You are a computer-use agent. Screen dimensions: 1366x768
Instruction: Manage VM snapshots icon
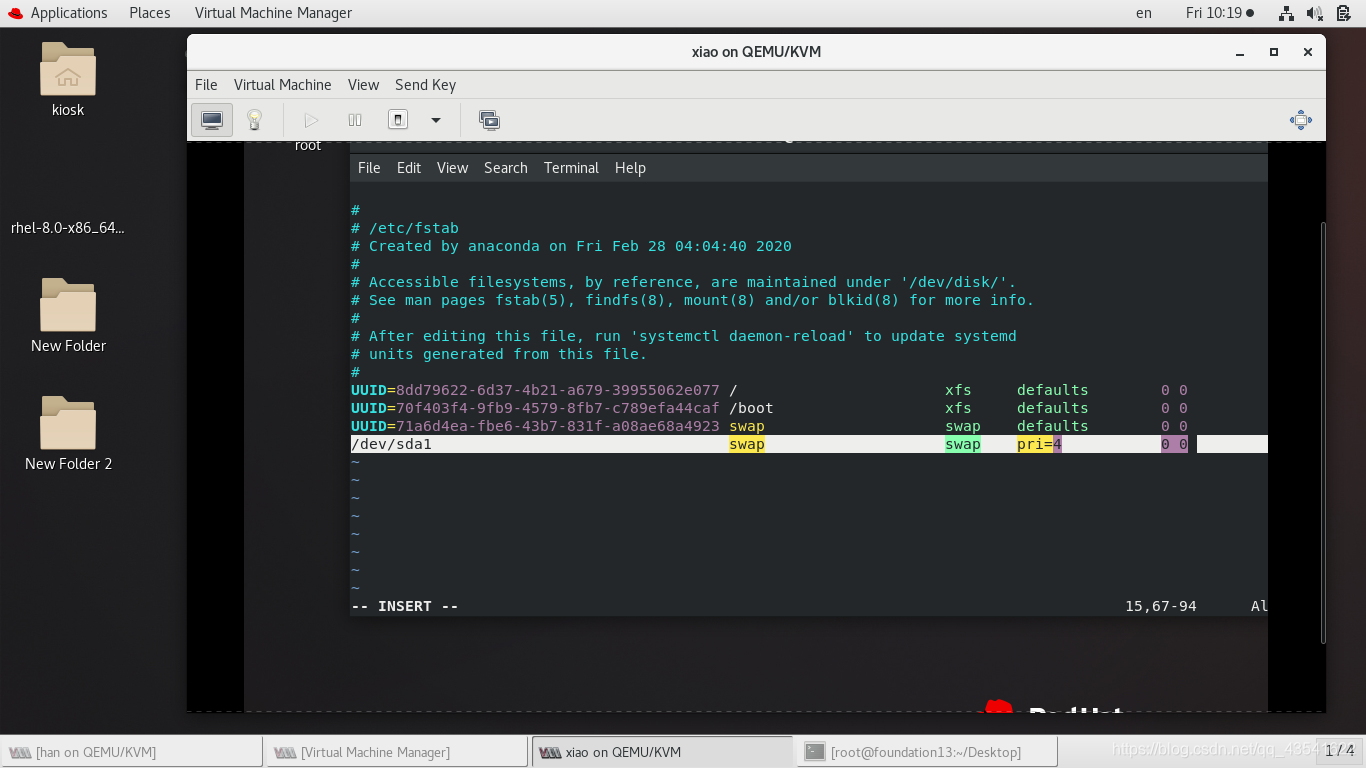pyautogui.click(x=489, y=120)
